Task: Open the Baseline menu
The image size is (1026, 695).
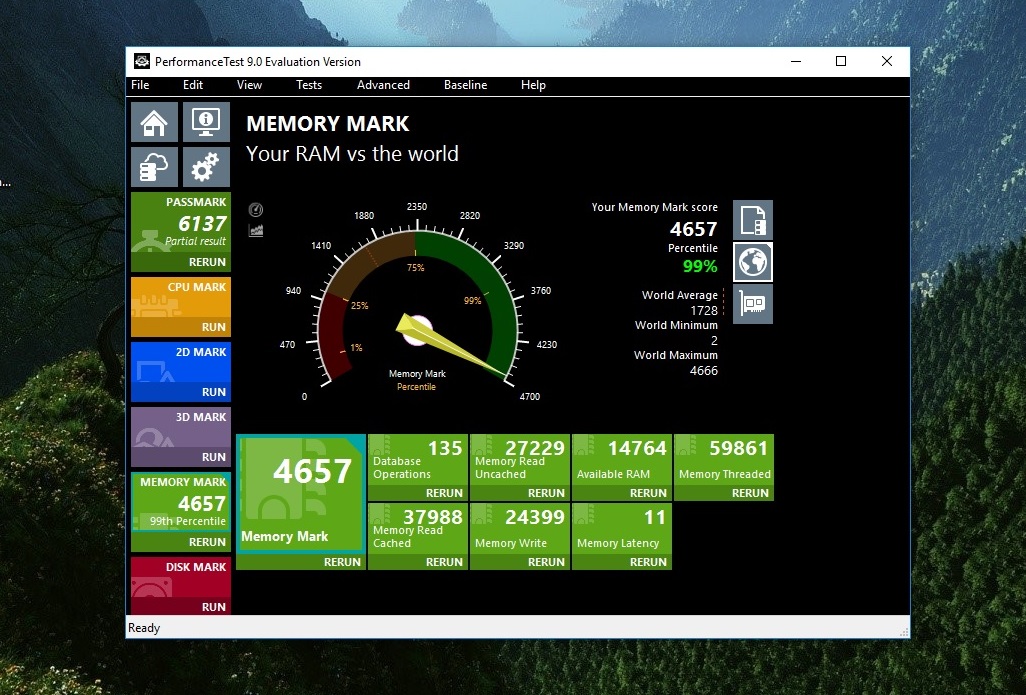Action: pos(465,85)
